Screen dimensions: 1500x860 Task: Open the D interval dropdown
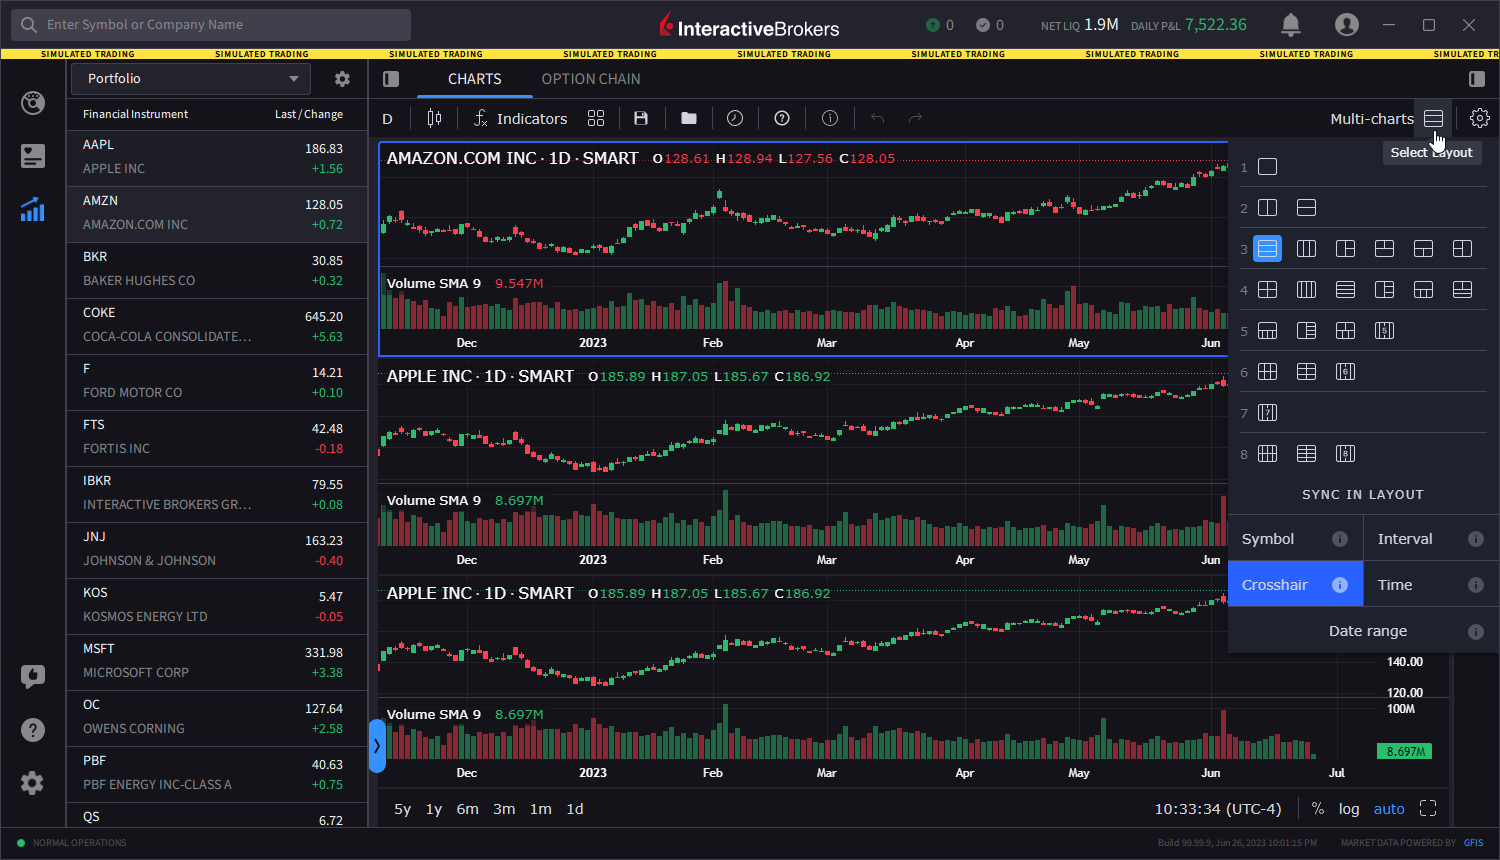[x=388, y=118]
